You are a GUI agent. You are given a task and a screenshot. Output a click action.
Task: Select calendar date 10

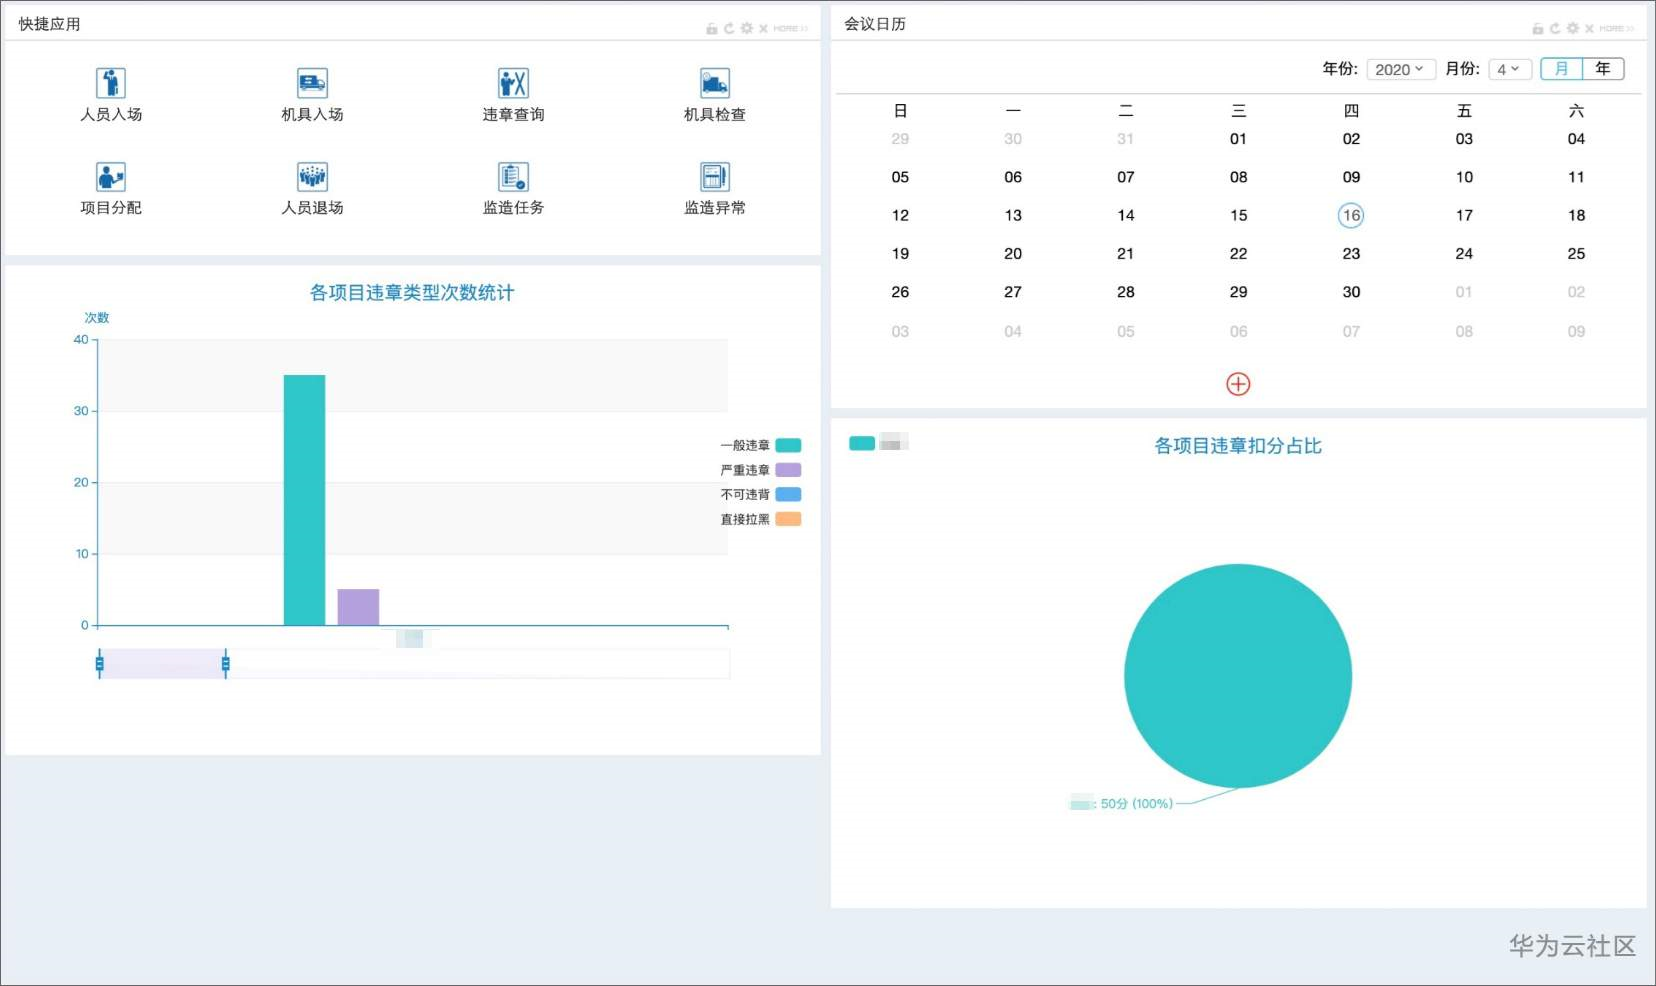coord(1464,177)
